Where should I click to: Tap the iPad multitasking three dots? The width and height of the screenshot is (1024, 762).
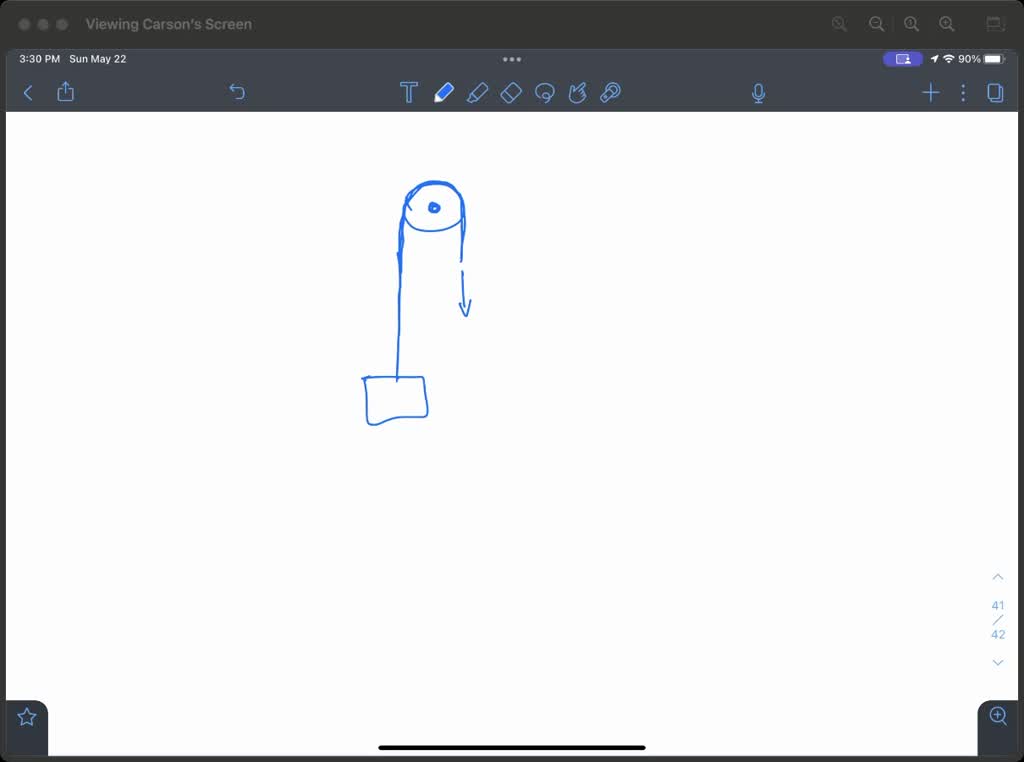tap(512, 59)
